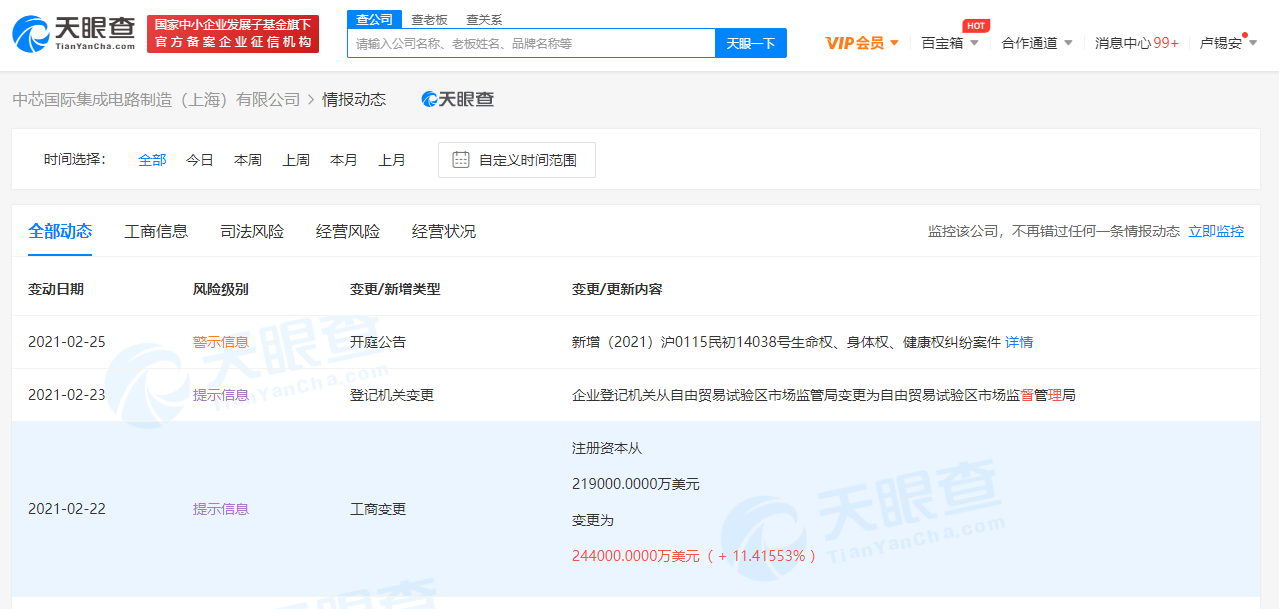This screenshot has width=1279, height=609.
Task: Expand the VIP会员 dropdown
Action: click(862, 43)
